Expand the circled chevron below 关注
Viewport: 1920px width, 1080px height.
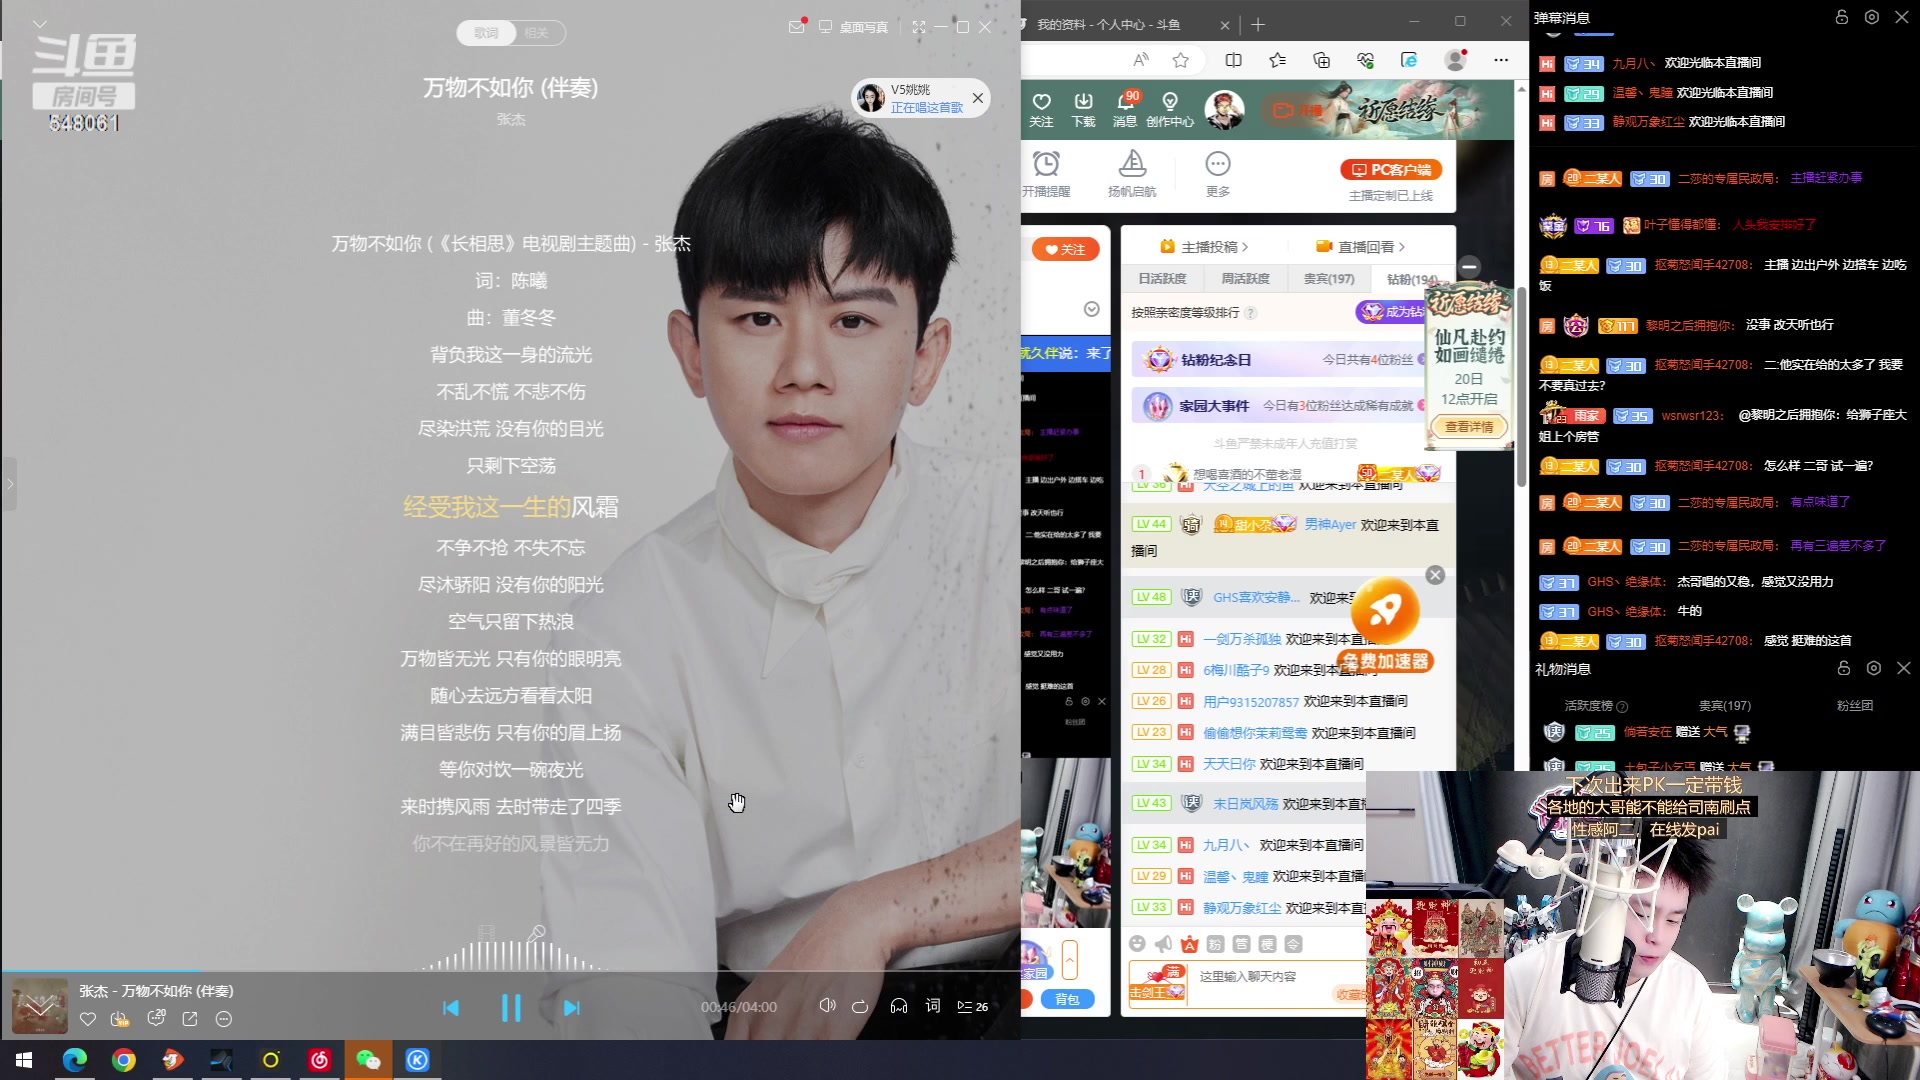1092,309
